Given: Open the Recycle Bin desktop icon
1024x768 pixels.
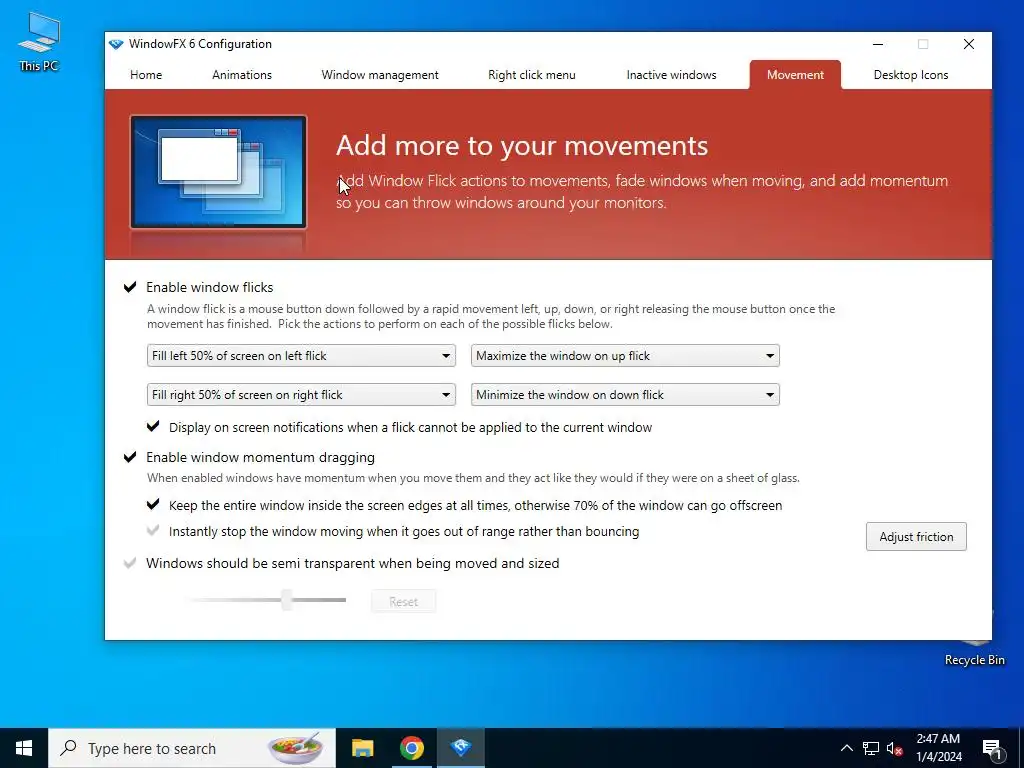Looking at the screenshot, I should [974, 650].
